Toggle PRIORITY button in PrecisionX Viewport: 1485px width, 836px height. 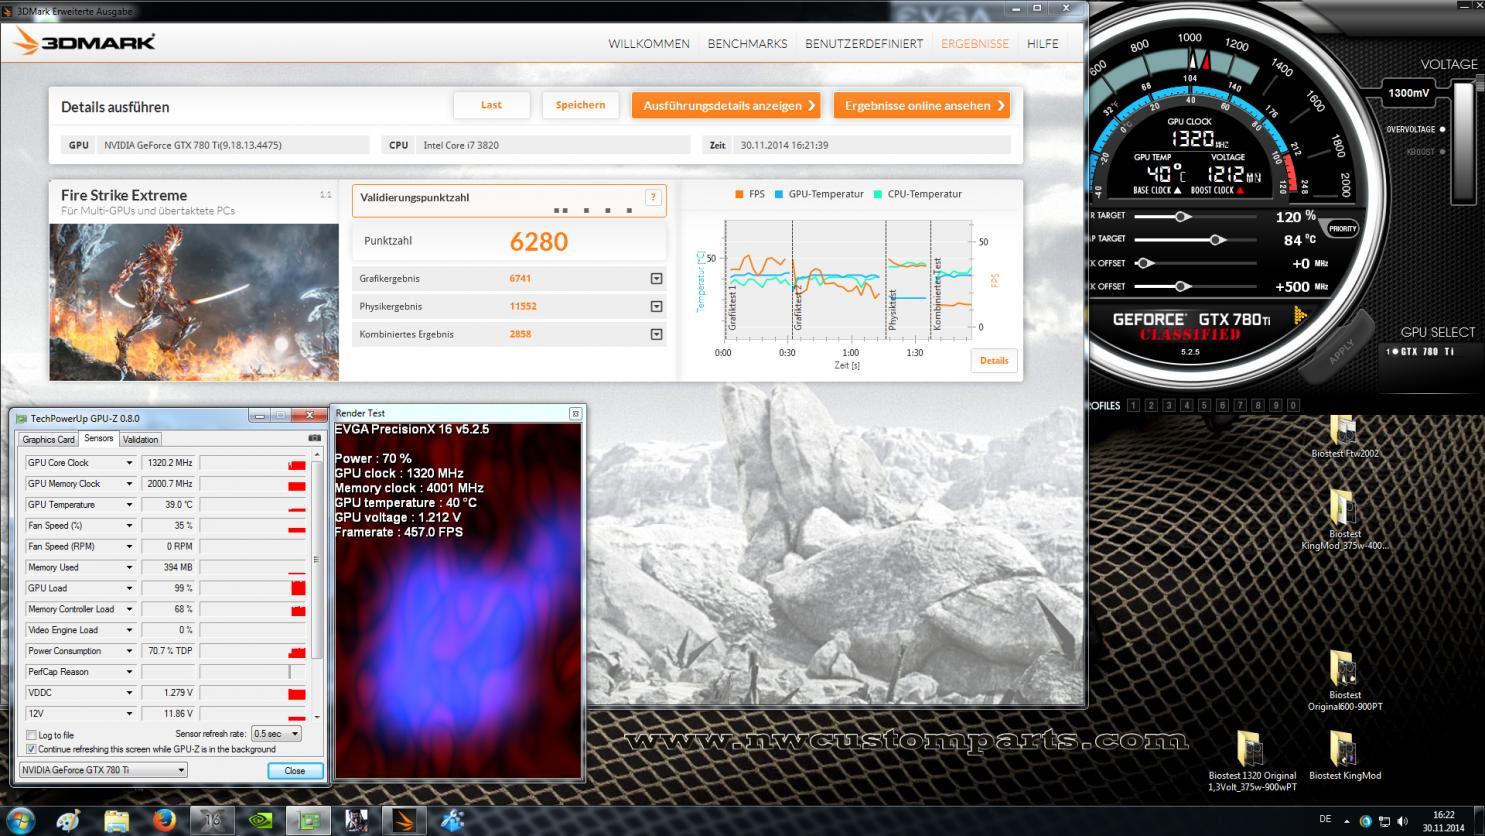[x=1342, y=228]
